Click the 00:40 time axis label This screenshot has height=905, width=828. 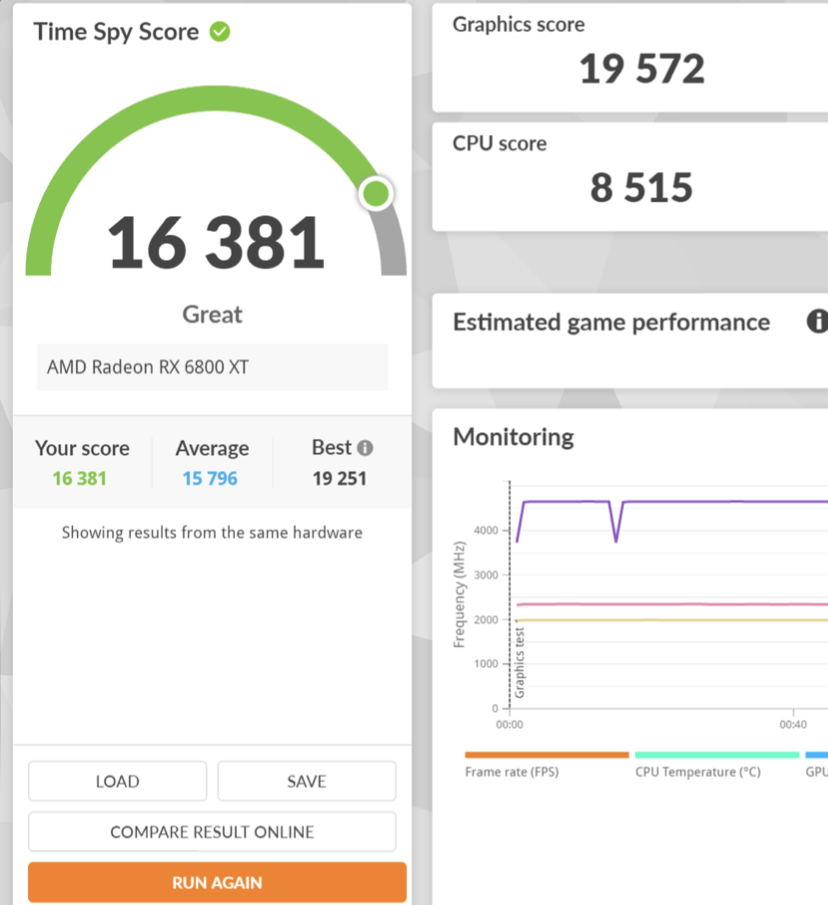(x=793, y=724)
